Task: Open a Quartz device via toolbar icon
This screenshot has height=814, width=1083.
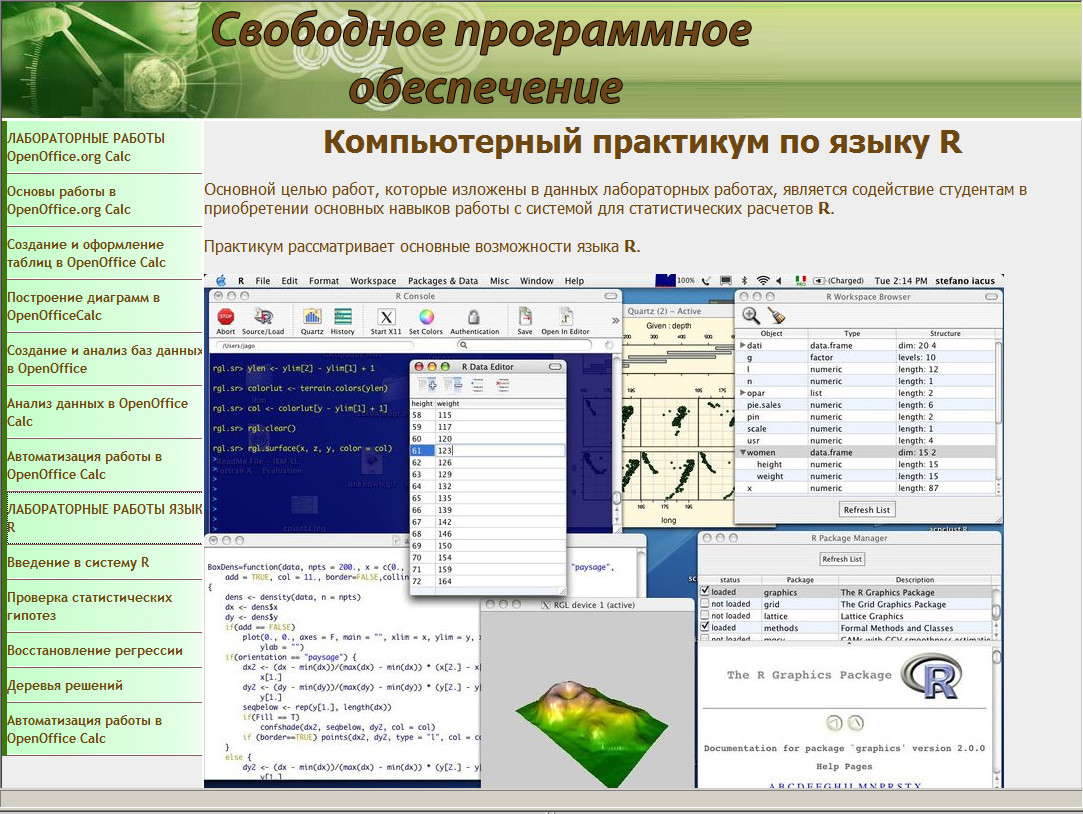Action: click(312, 317)
